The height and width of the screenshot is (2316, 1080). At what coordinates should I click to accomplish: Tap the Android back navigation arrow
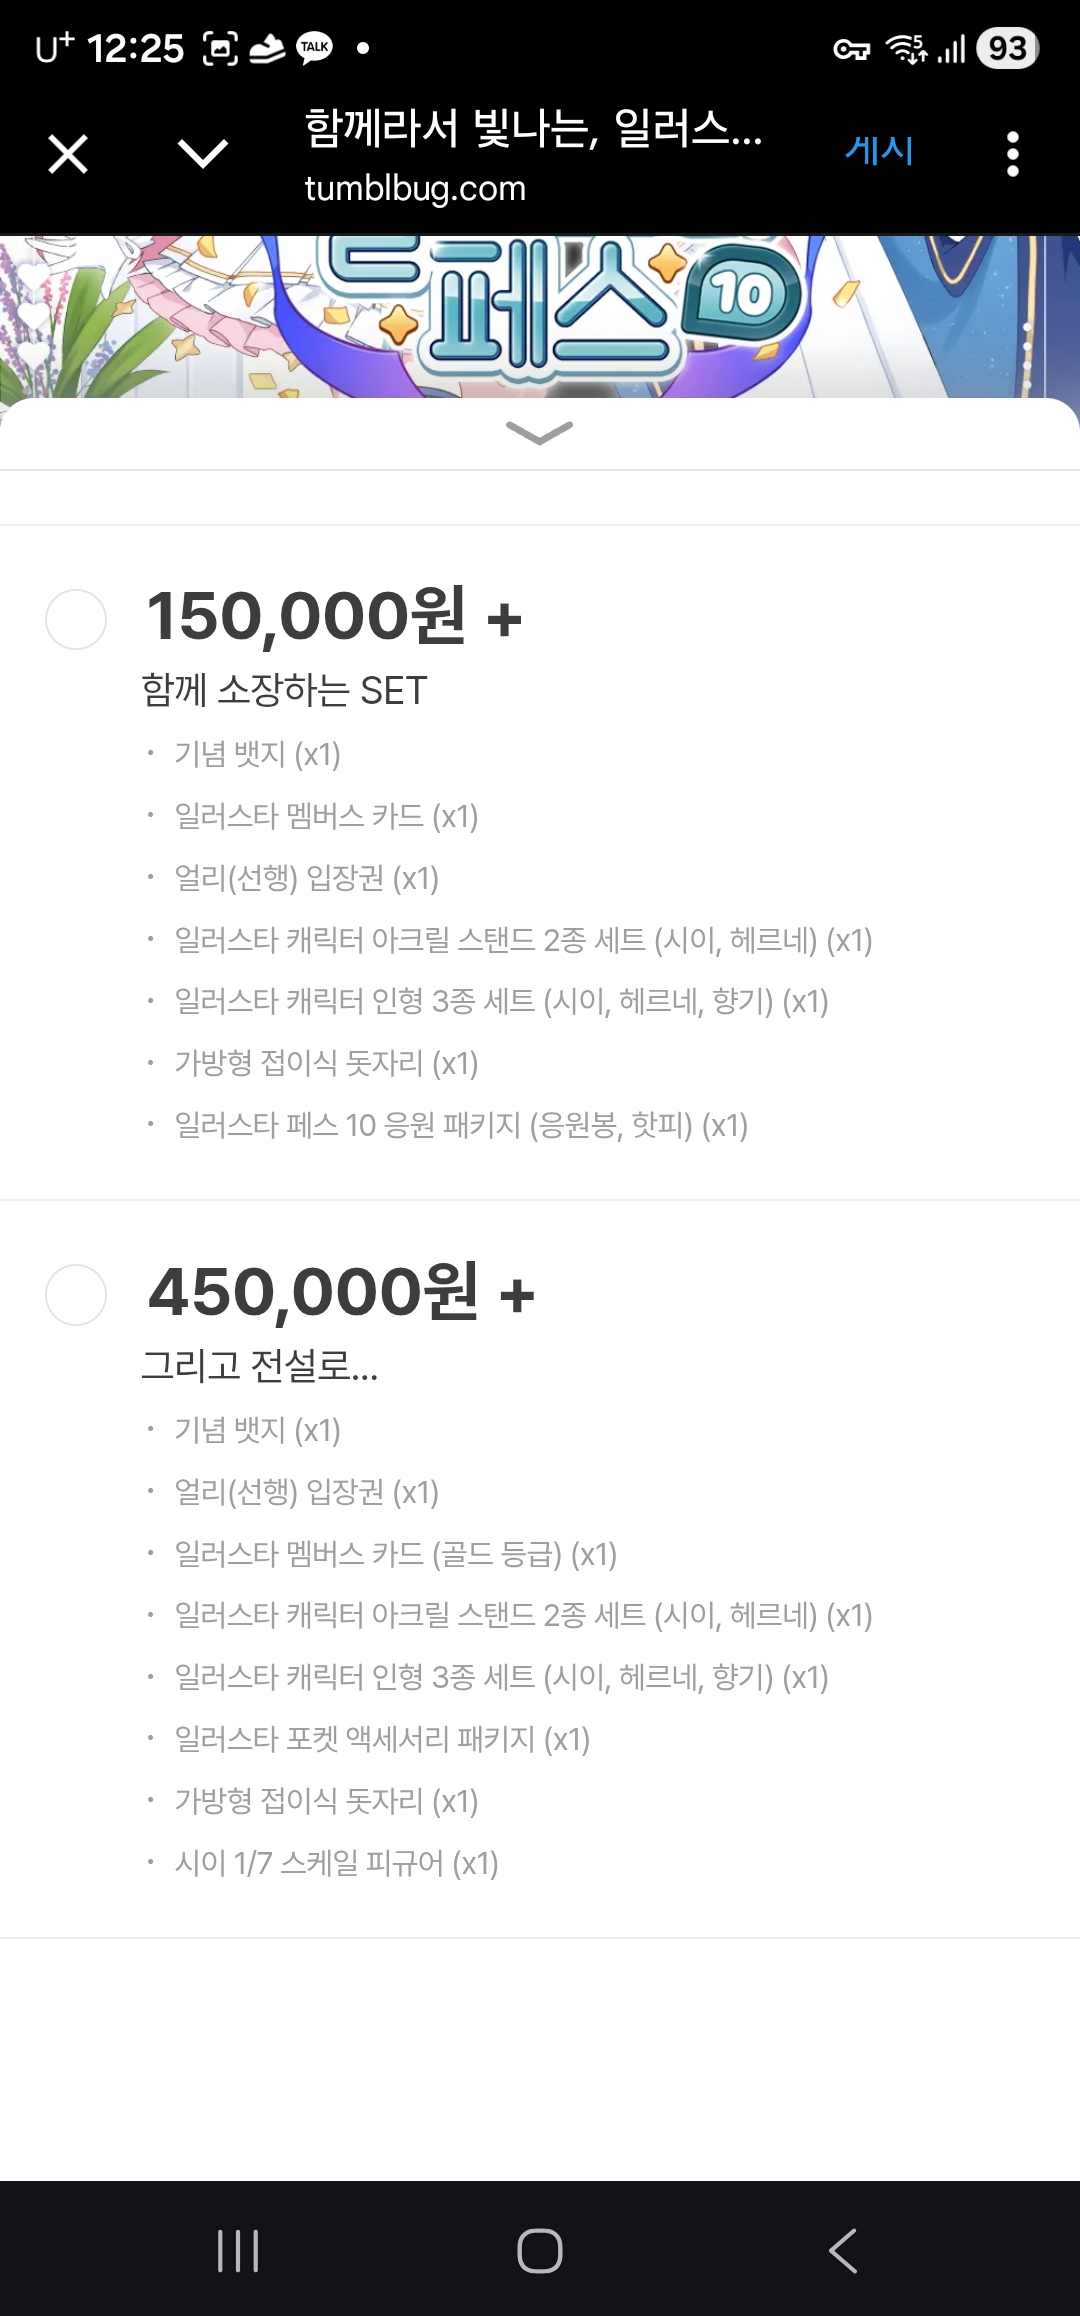click(842, 2250)
